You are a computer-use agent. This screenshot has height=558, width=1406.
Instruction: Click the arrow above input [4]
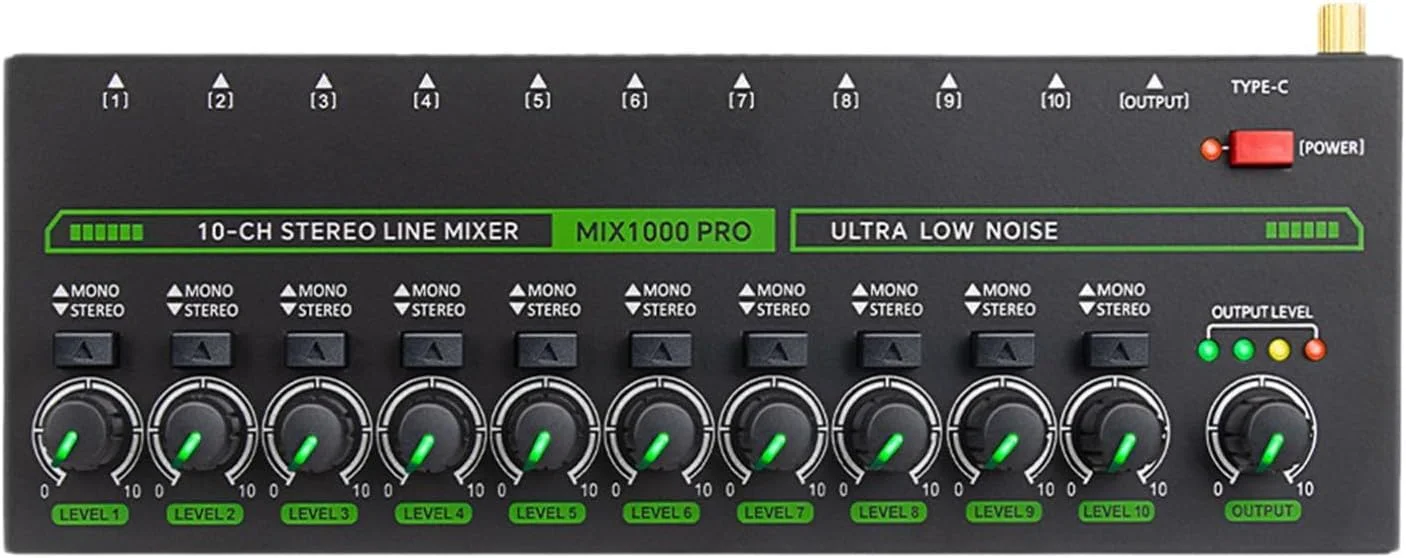click(x=427, y=80)
